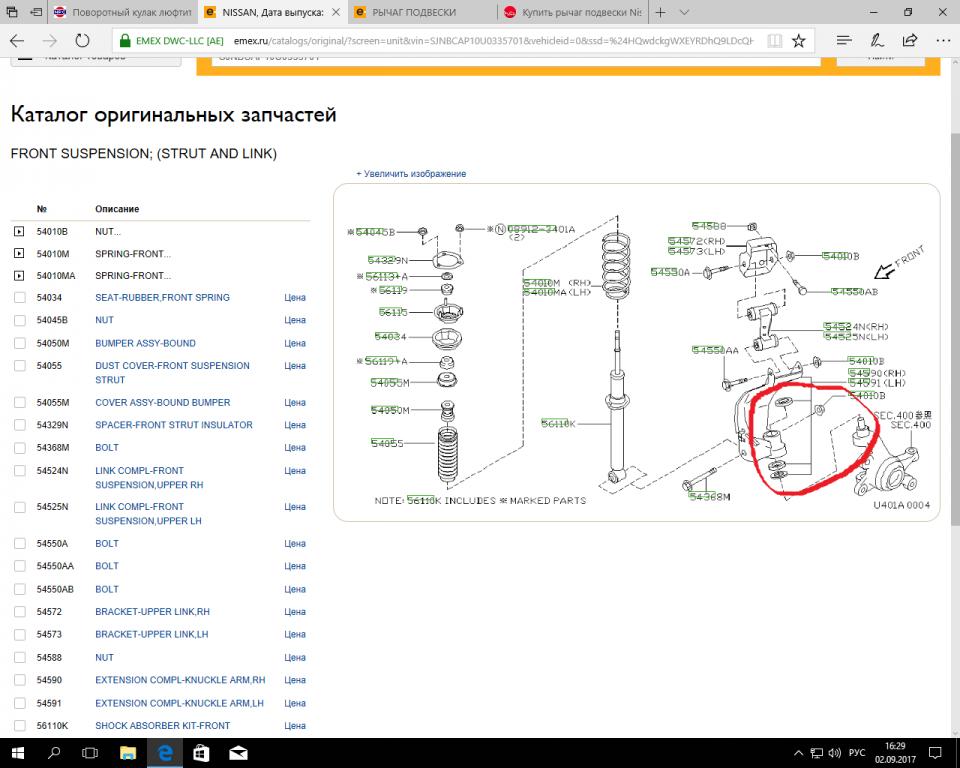The width and height of the screenshot is (960, 768).
Task: Switch to the Поворотный кулак люфтит tab
Action: tap(122, 12)
